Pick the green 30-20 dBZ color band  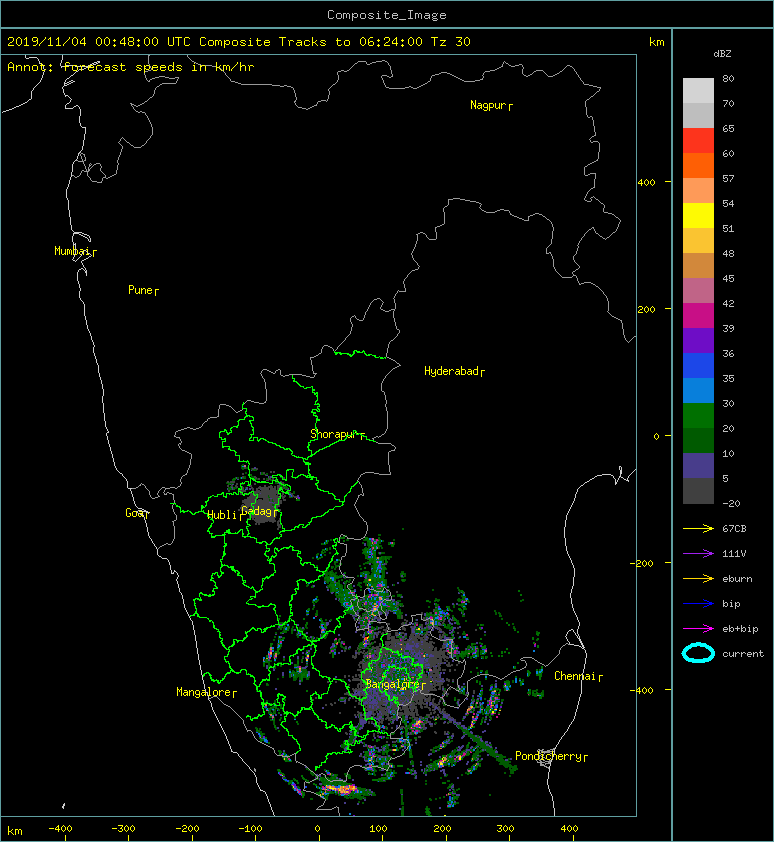698,416
